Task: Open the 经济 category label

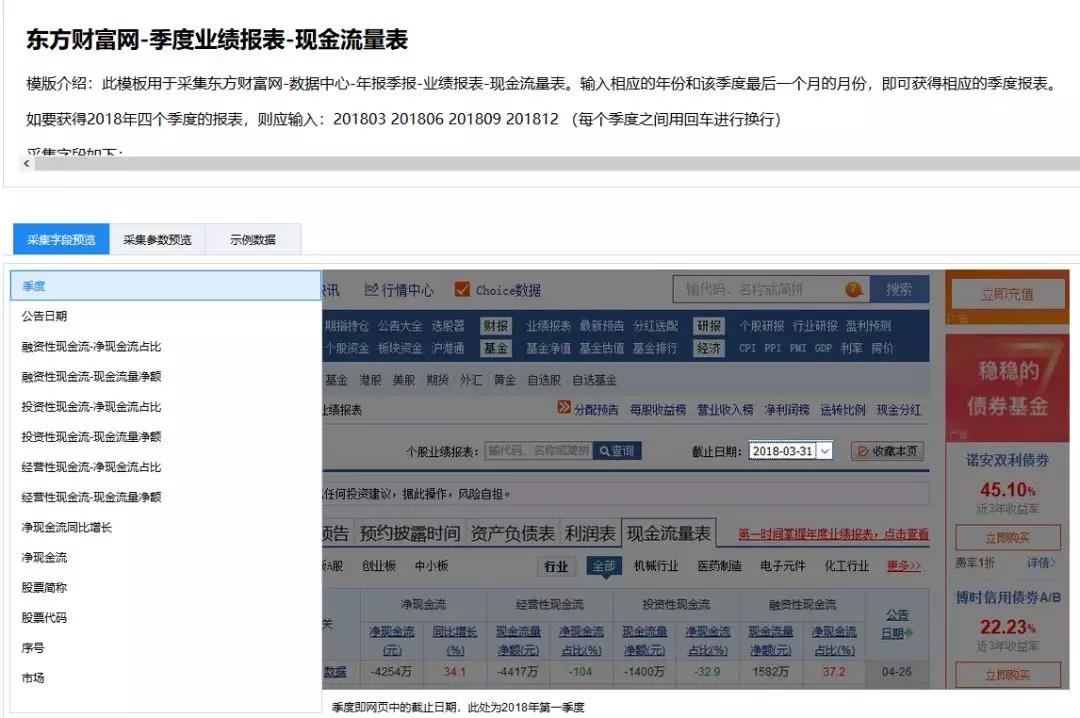Action: [x=709, y=349]
